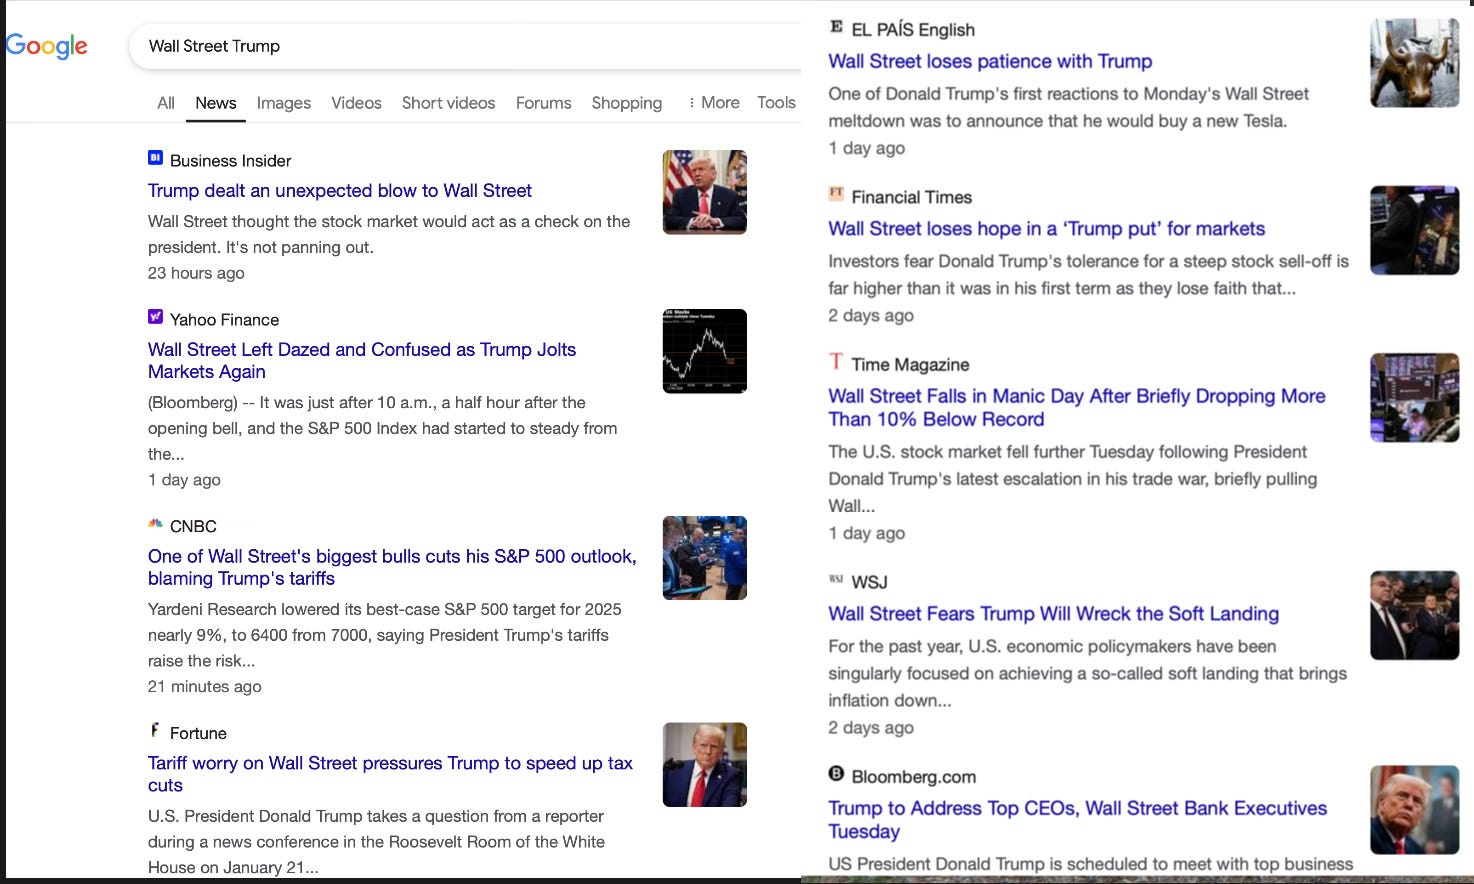1474x884 pixels.
Task: Click the '23 hours ago' timestamp
Action: tap(196, 273)
